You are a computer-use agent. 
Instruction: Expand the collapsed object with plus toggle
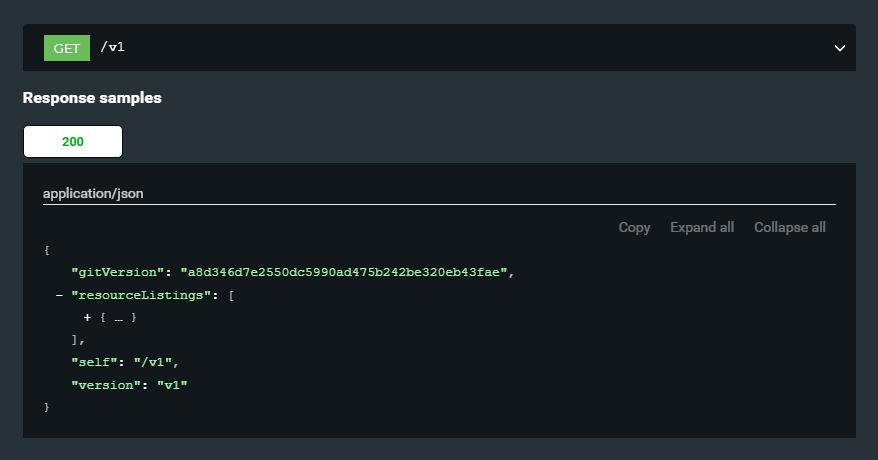(x=87, y=317)
